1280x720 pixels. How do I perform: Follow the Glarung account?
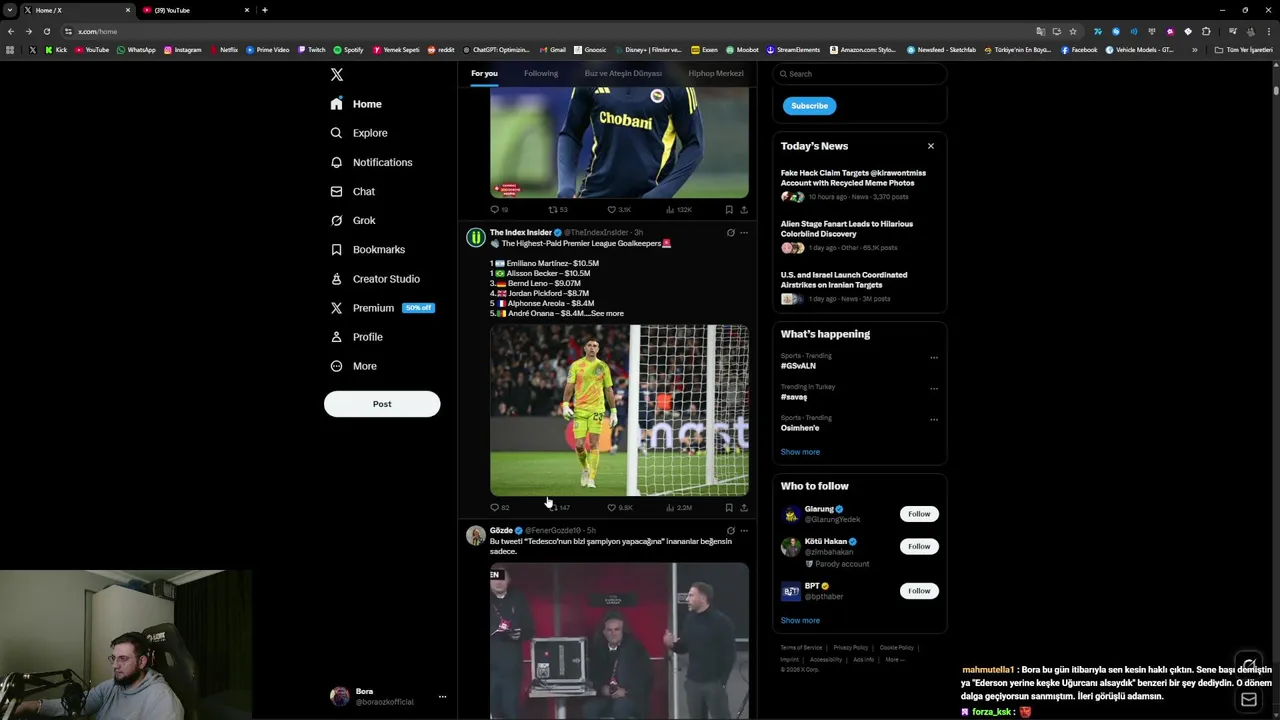click(919, 514)
